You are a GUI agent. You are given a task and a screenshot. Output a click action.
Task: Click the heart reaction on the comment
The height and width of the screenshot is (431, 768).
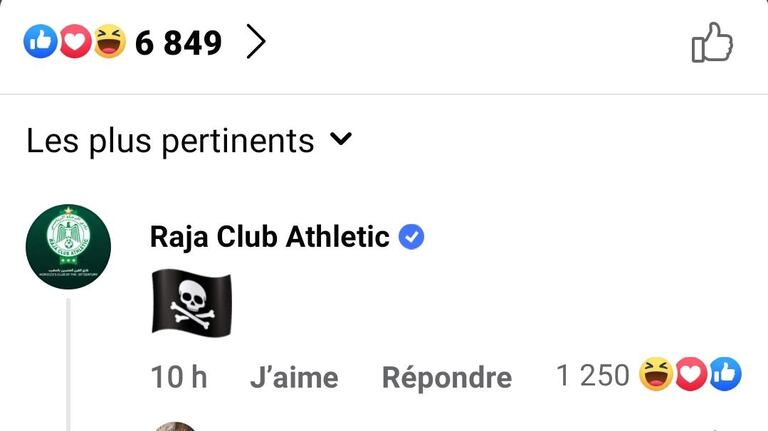691,374
